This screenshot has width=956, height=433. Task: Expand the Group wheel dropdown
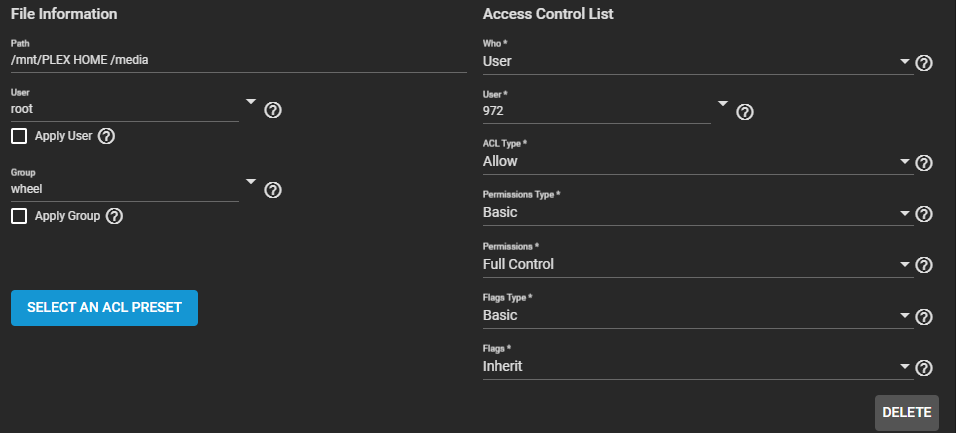click(x=251, y=182)
